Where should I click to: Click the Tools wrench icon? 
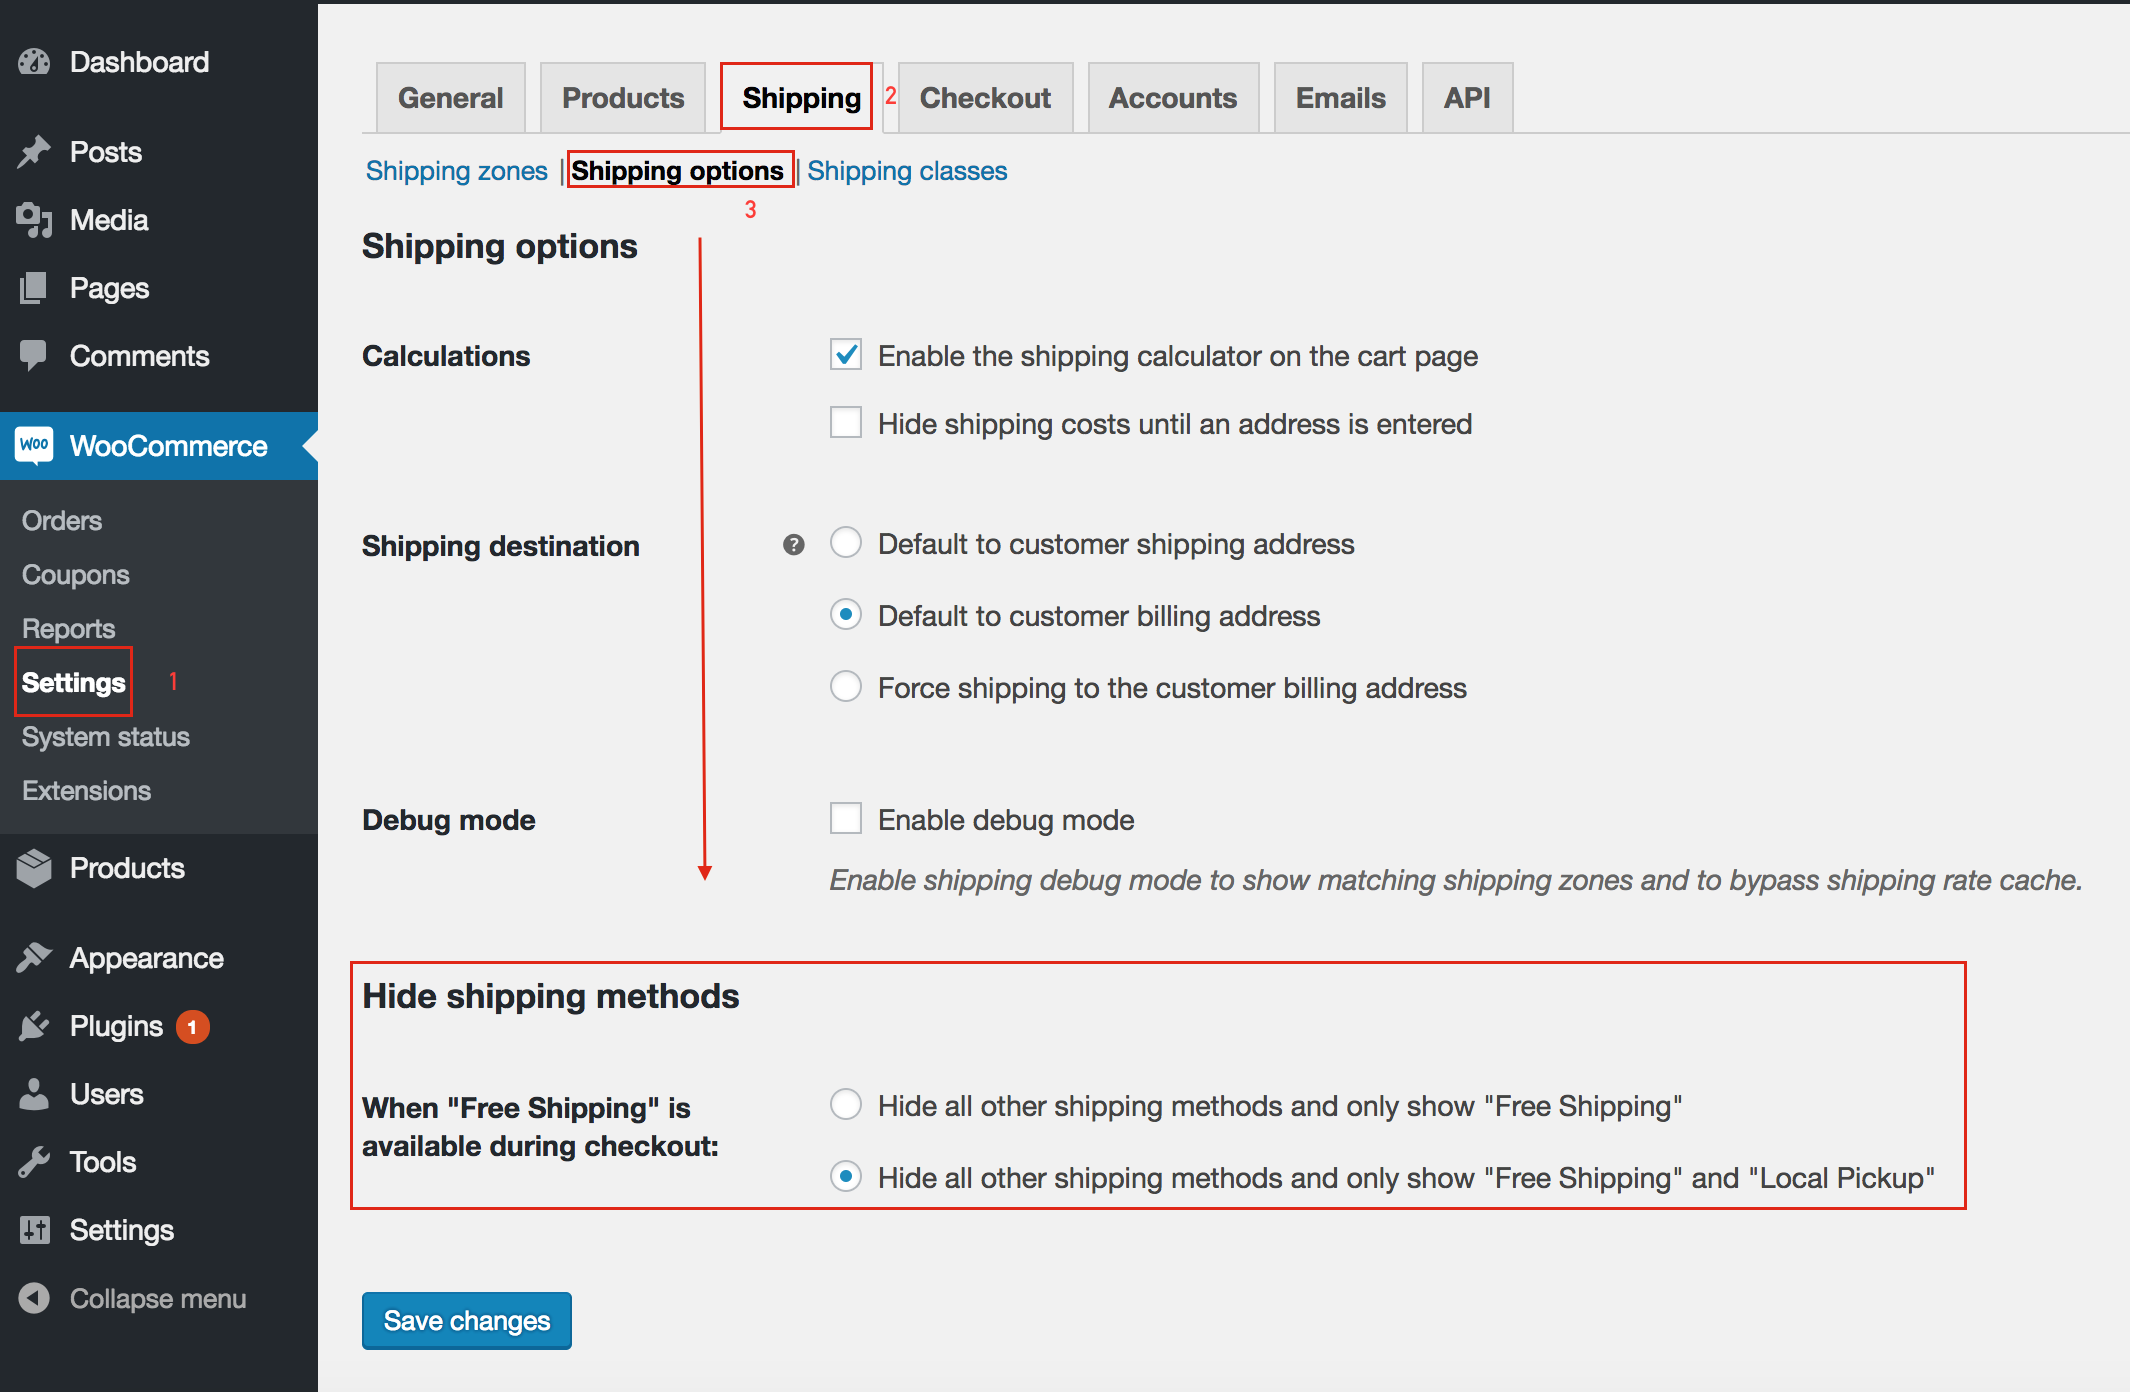coord(34,1162)
